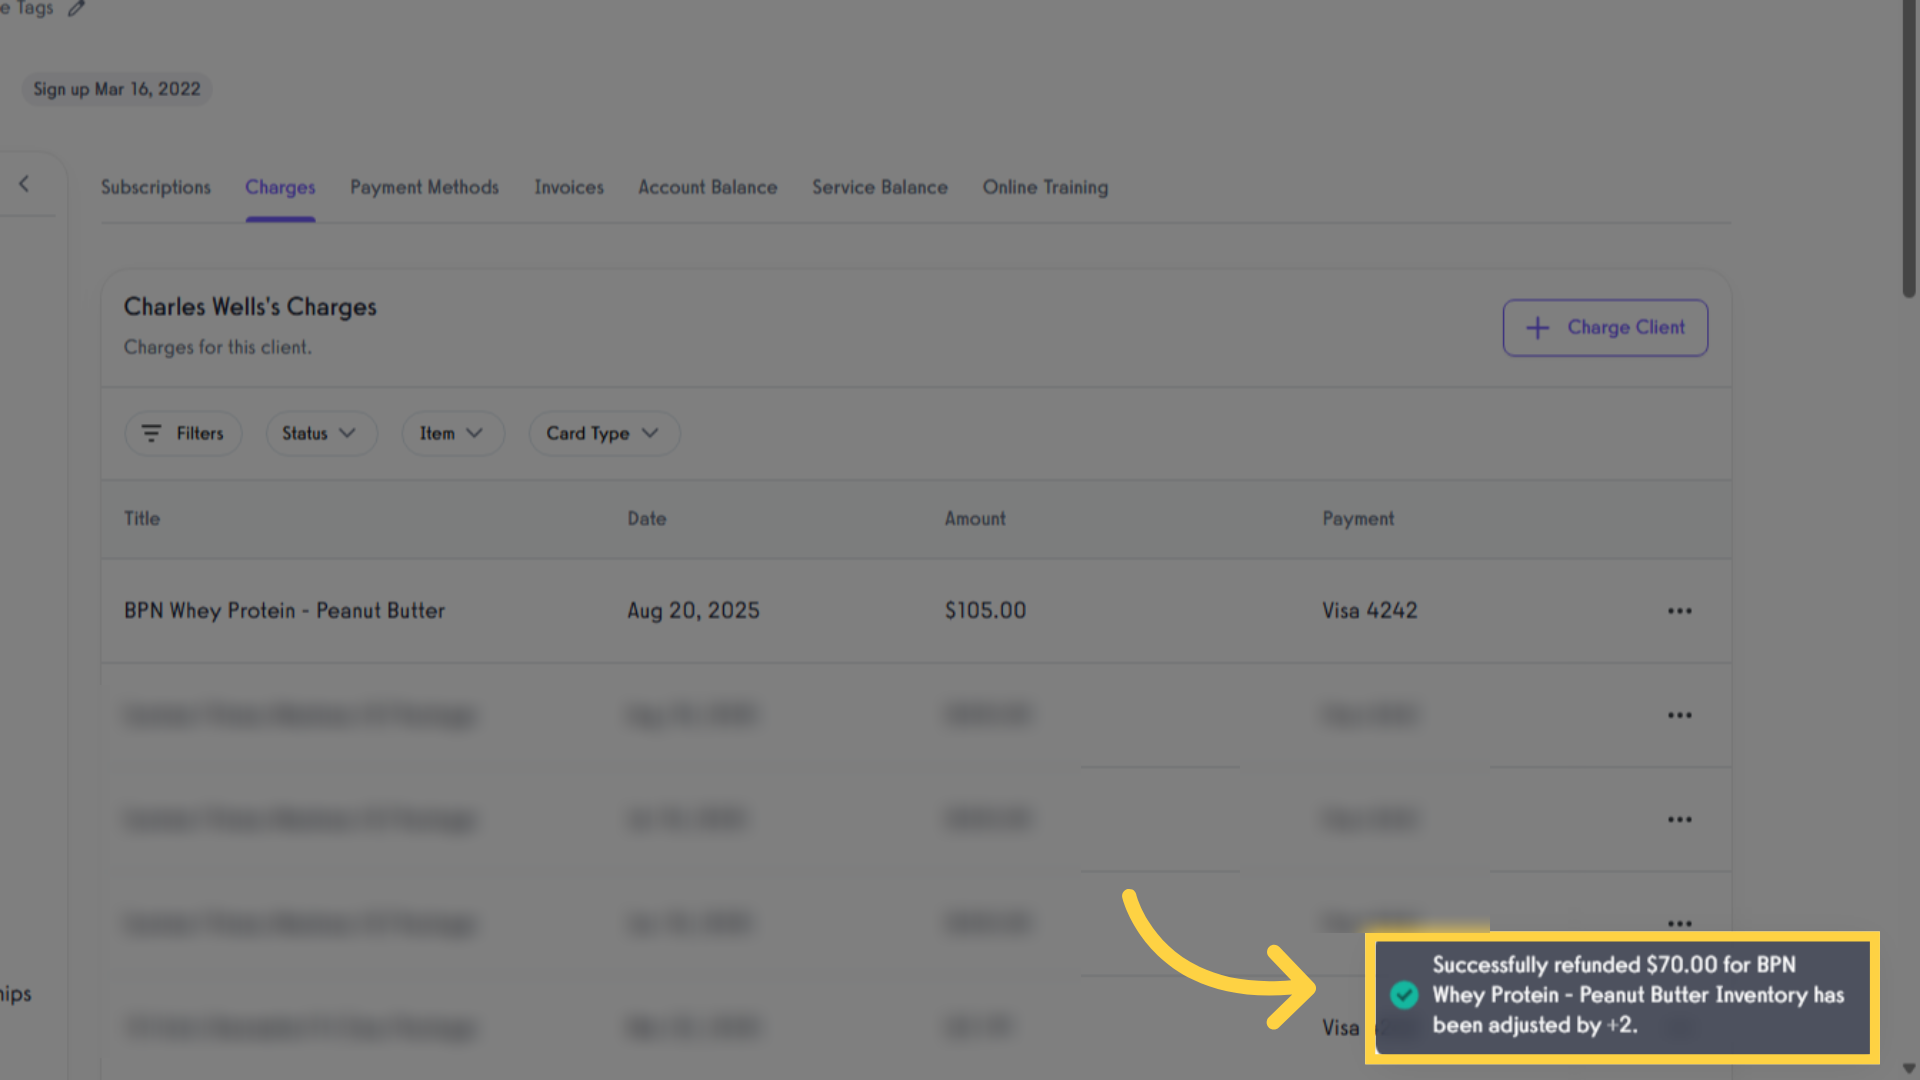The height and width of the screenshot is (1080, 1920).
Task: Open the Subscriptions tab
Action: [x=156, y=187]
